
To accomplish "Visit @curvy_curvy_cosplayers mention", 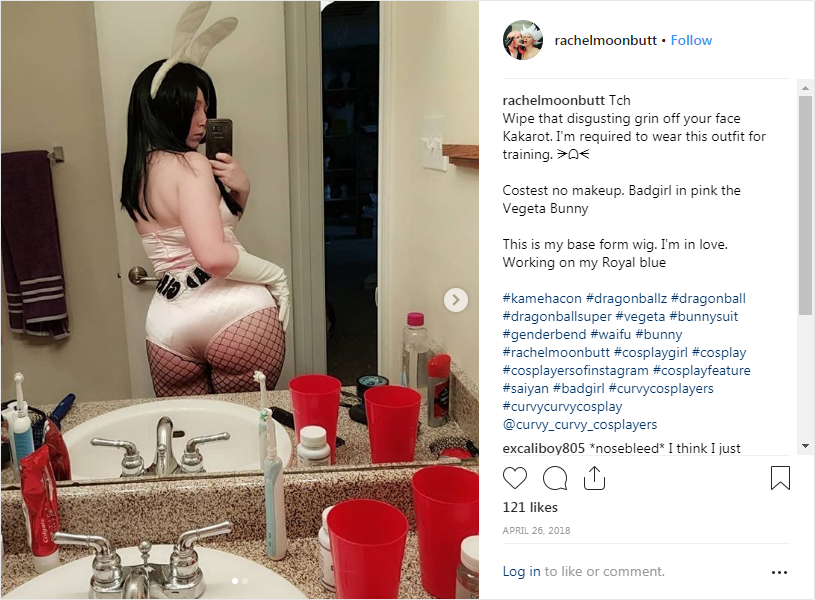I will click(580, 424).
